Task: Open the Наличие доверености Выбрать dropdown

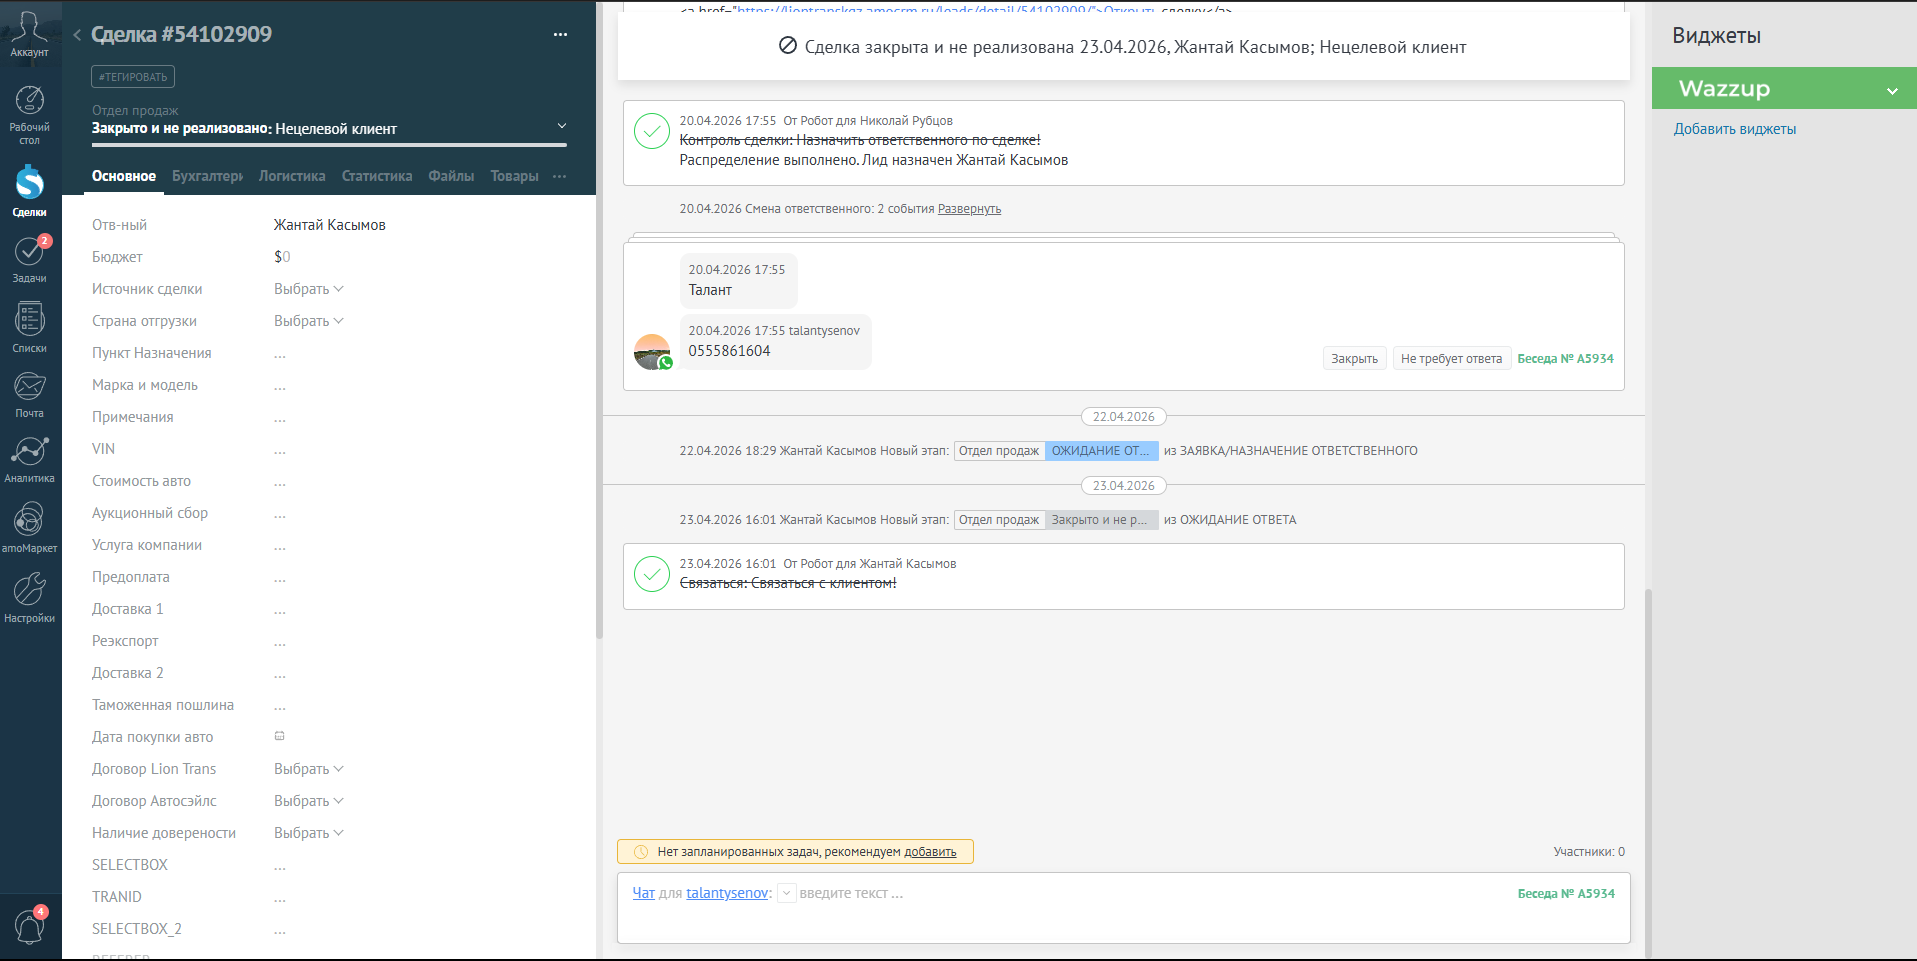Action: coord(308,833)
